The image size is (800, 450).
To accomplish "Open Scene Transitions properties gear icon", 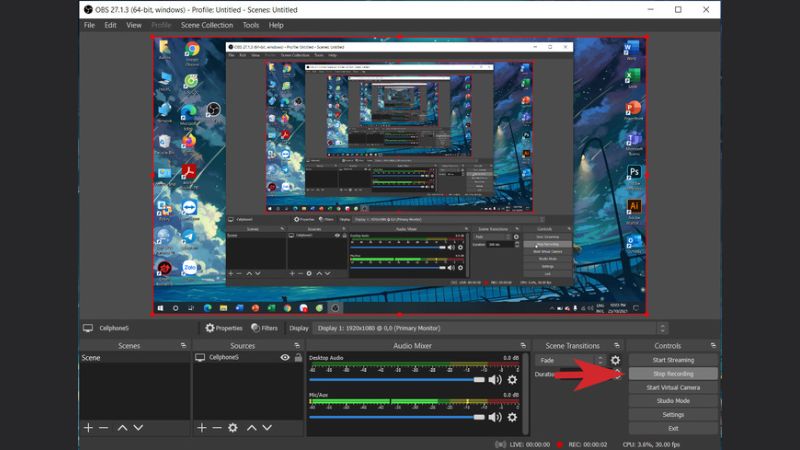I will [615, 360].
